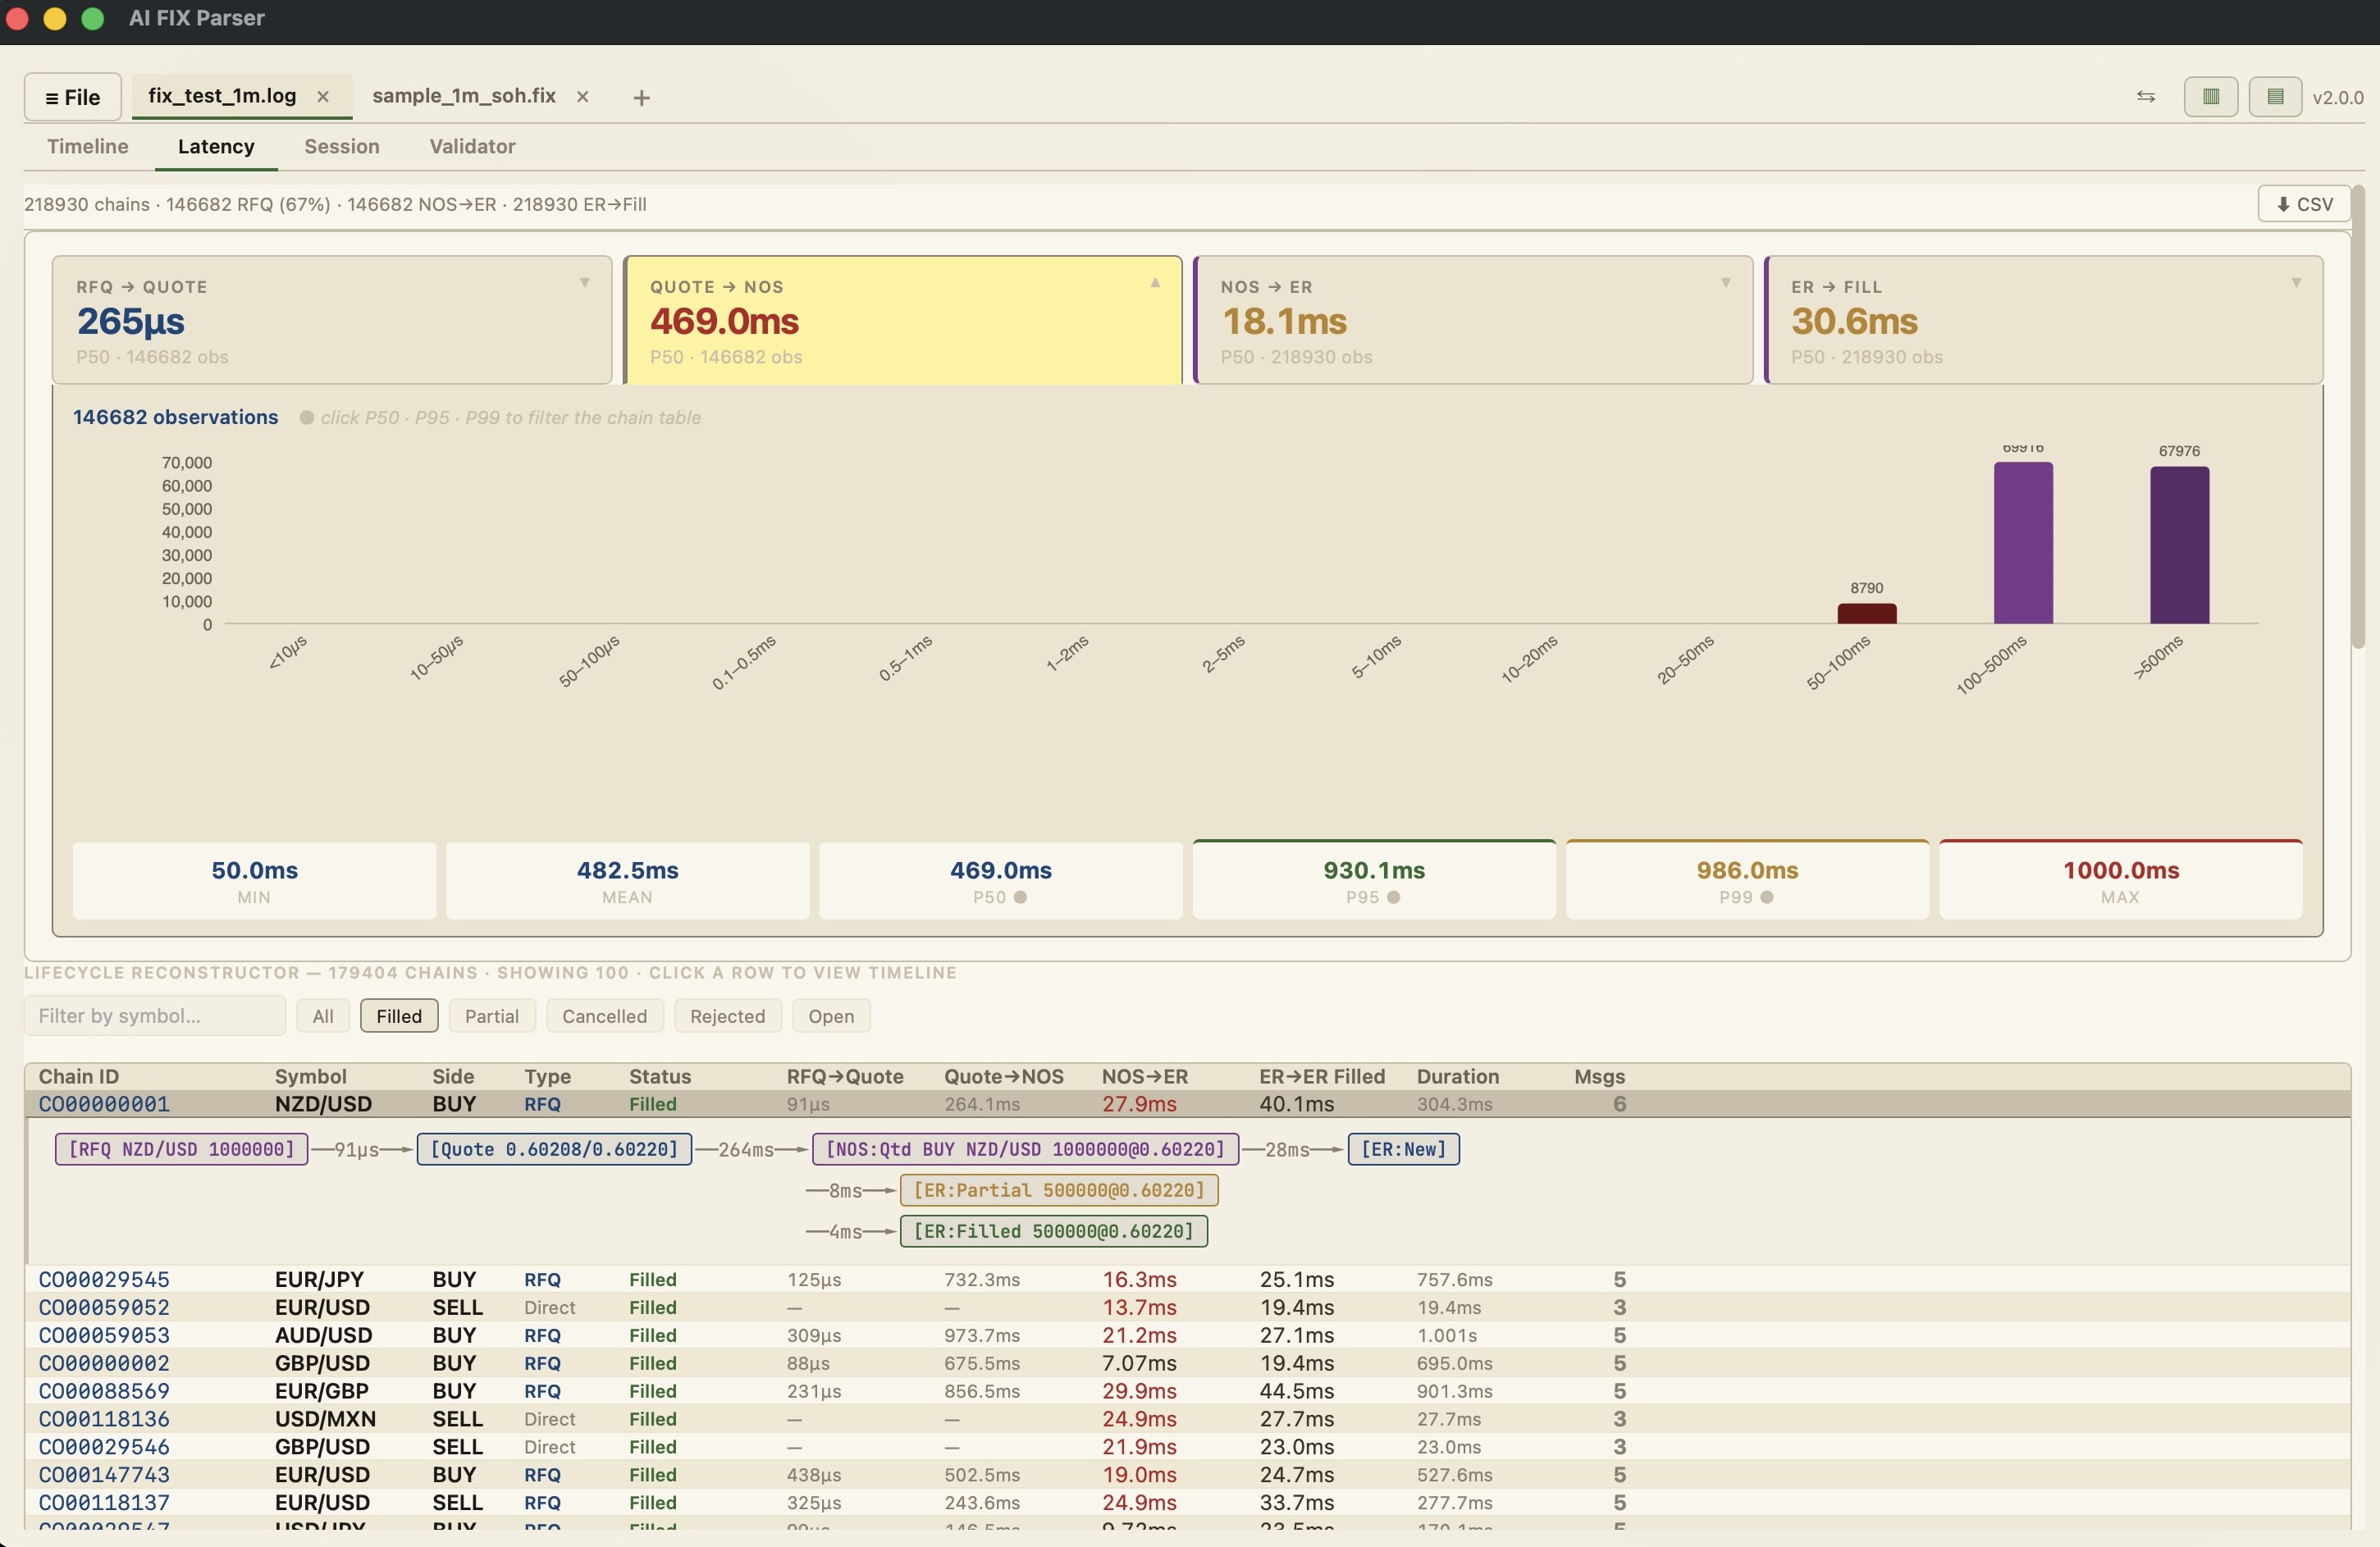
Task: Click the NOS:Qtd BUY NZD/USD node
Action: [x=1025, y=1149]
